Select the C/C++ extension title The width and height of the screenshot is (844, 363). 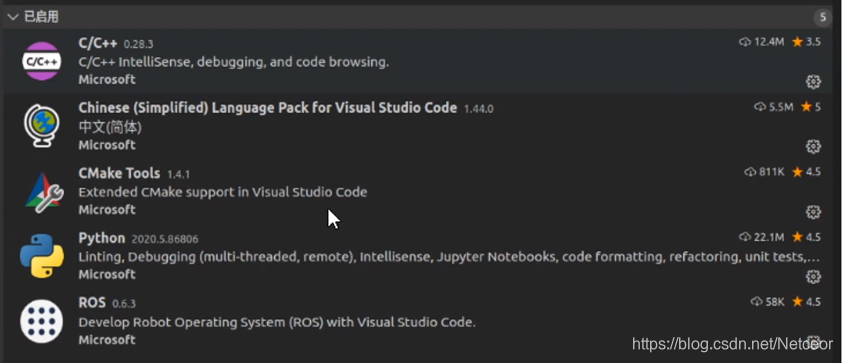[x=97, y=44]
